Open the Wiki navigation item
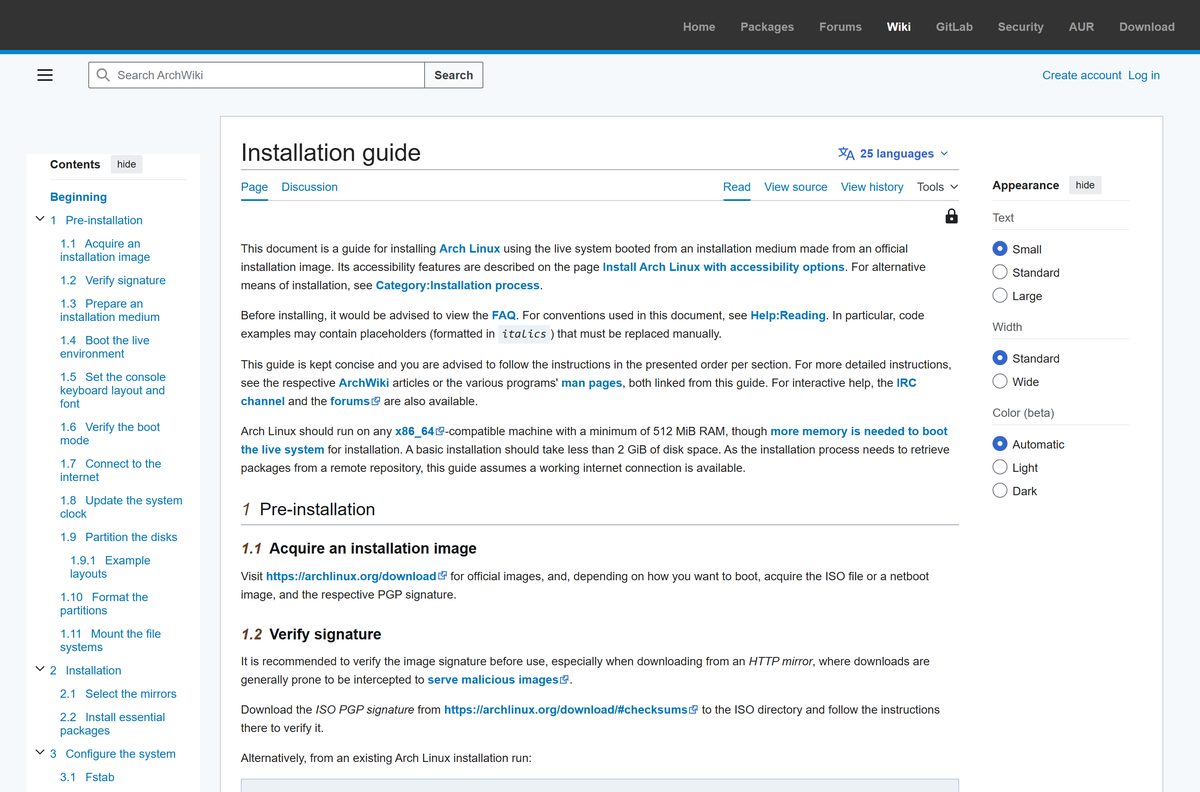This screenshot has height=792, width=1200. coord(898,27)
